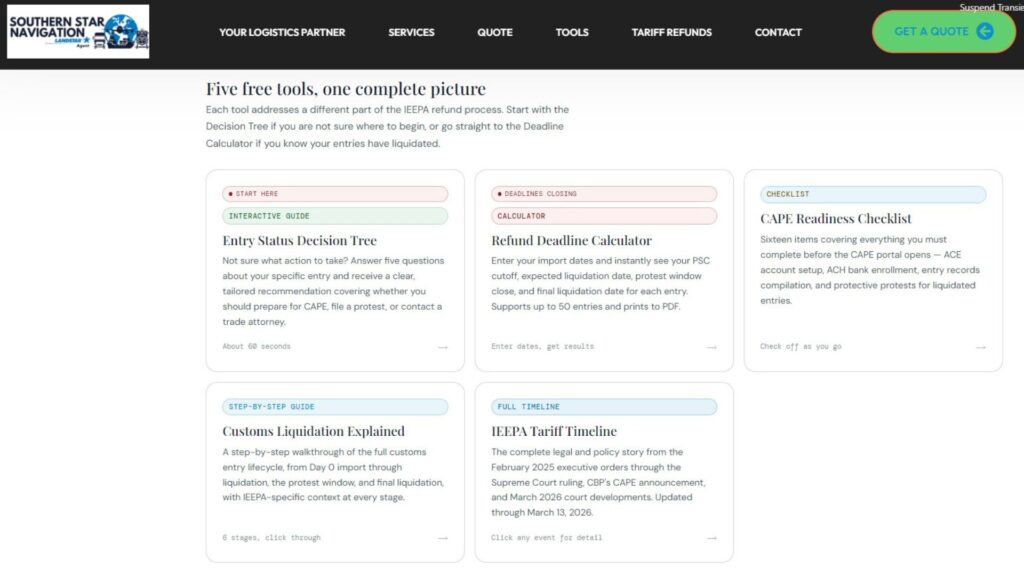Click arrow on Entry Status Decision Tree card
Image resolution: width=1024 pixels, height=576 pixels.
pos(443,347)
